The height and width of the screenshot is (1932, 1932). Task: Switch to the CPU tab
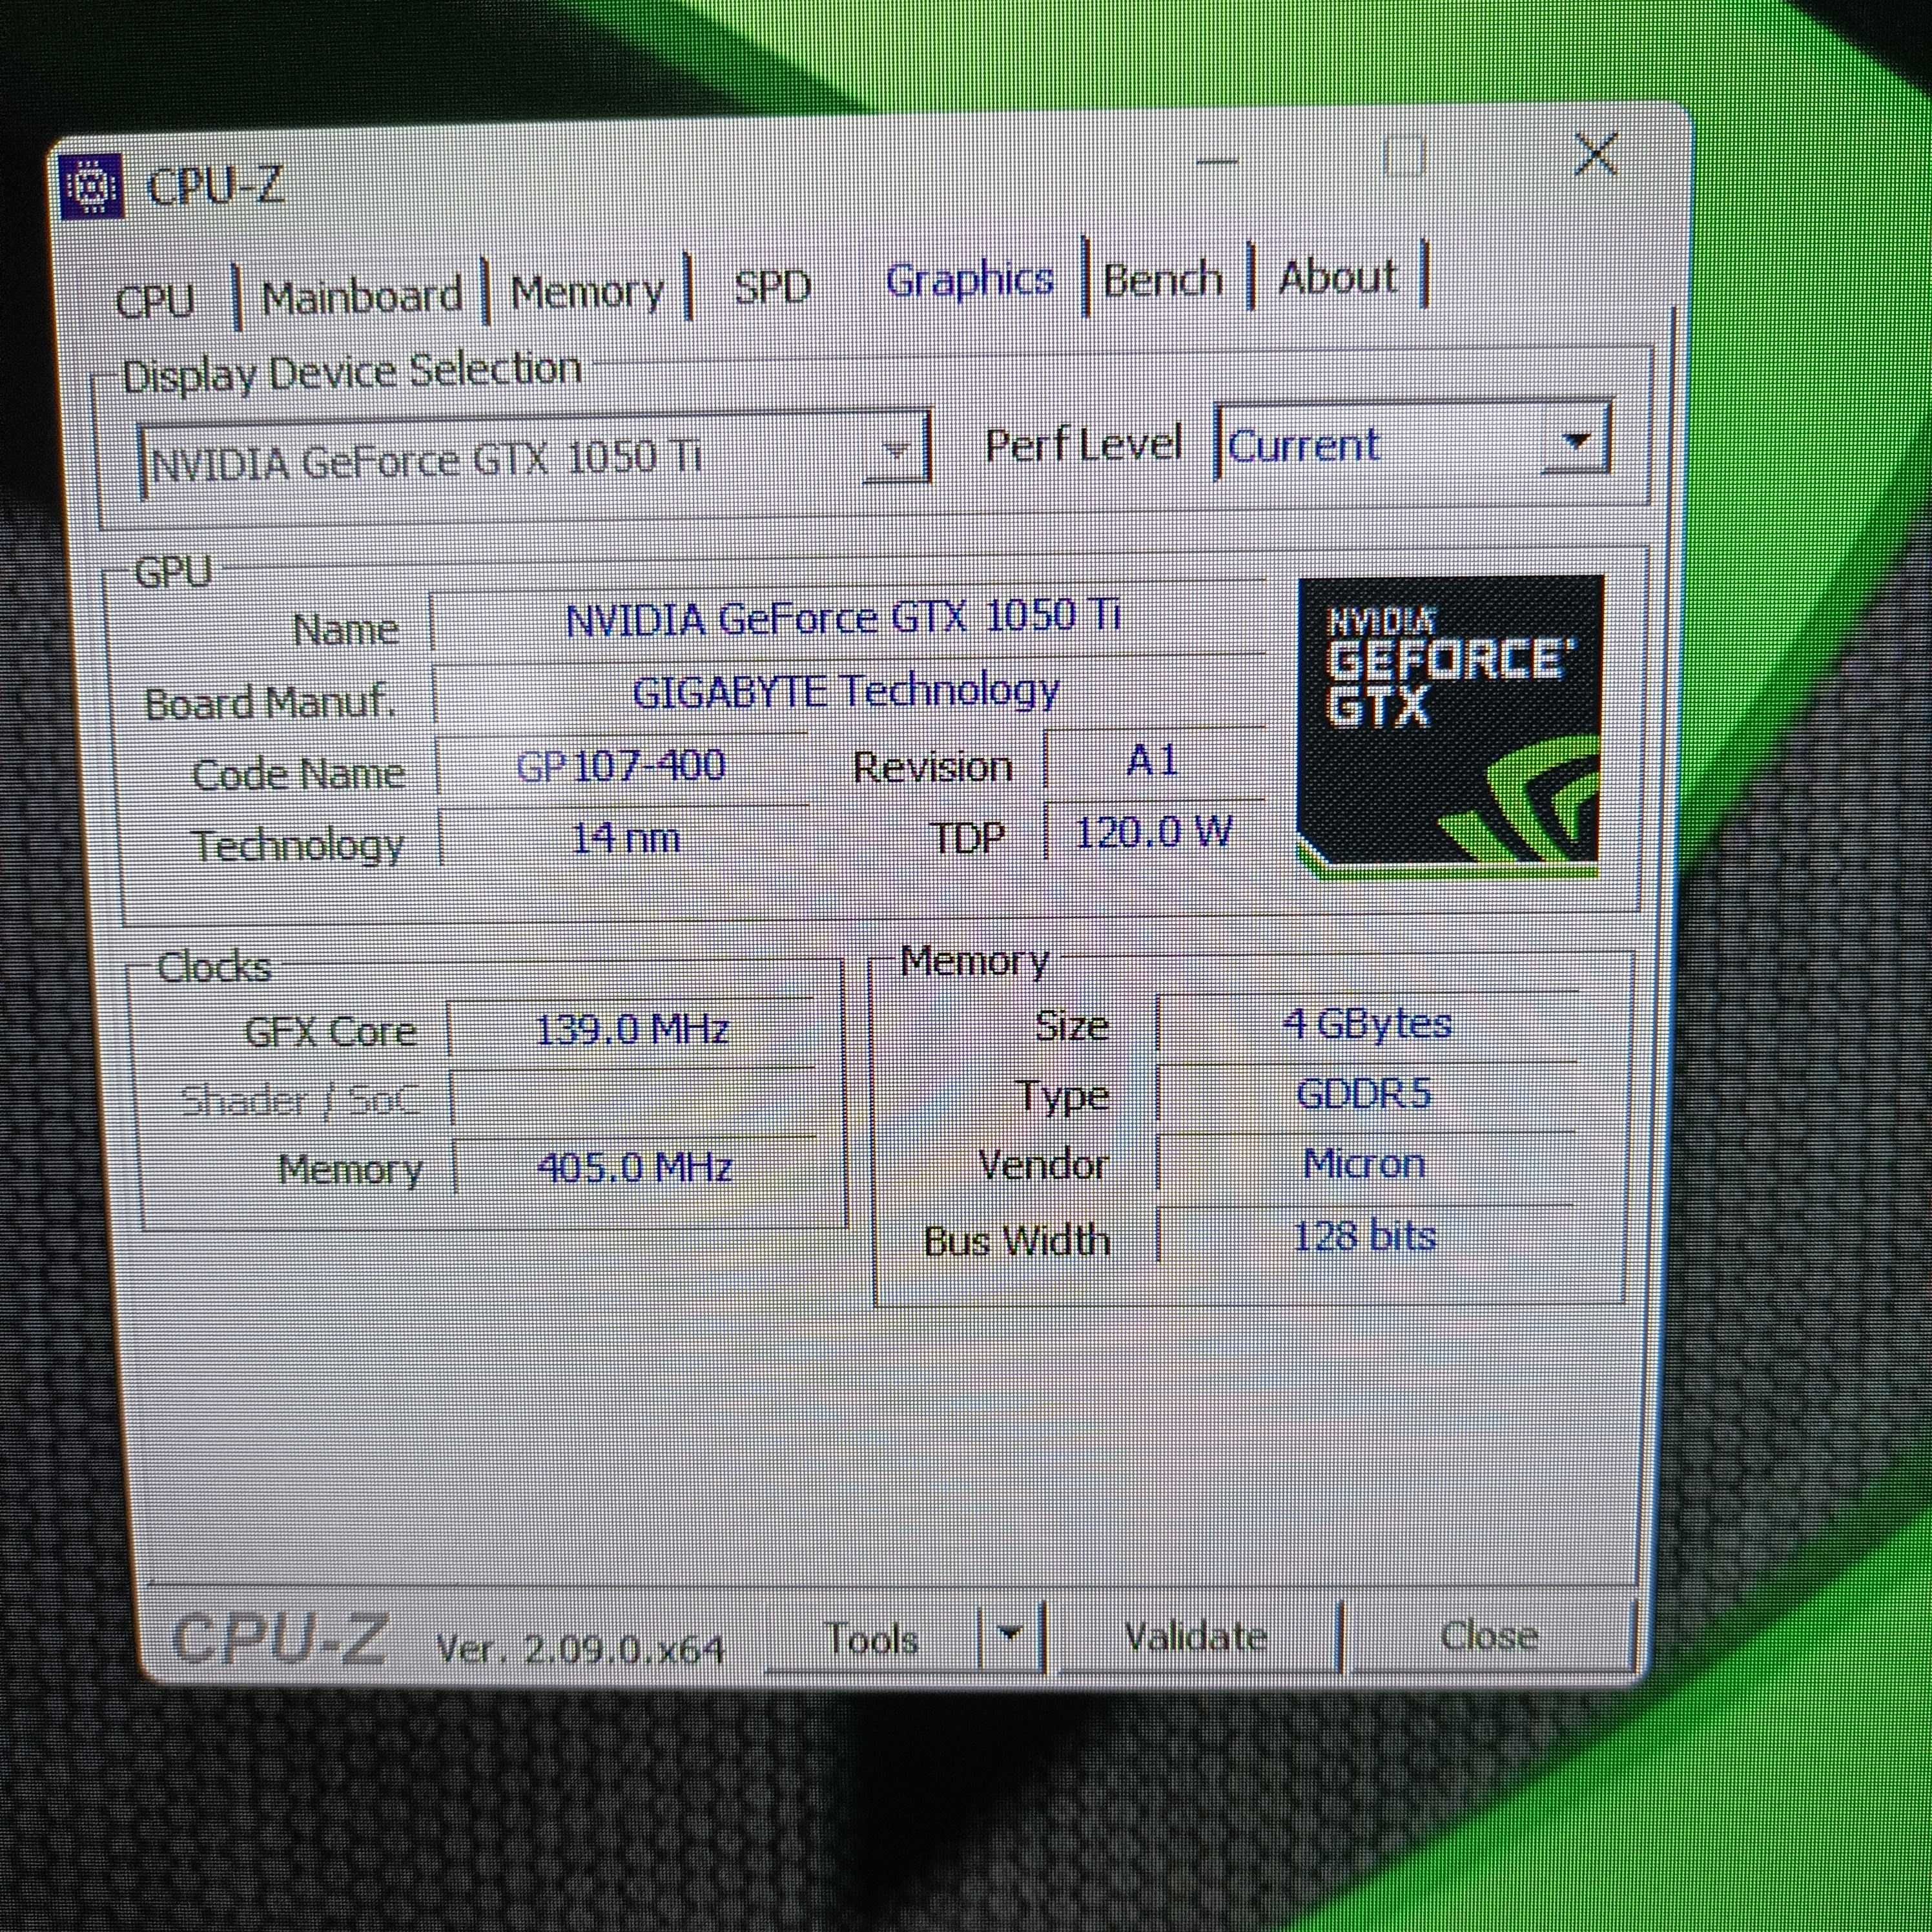(x=155, y=300)
